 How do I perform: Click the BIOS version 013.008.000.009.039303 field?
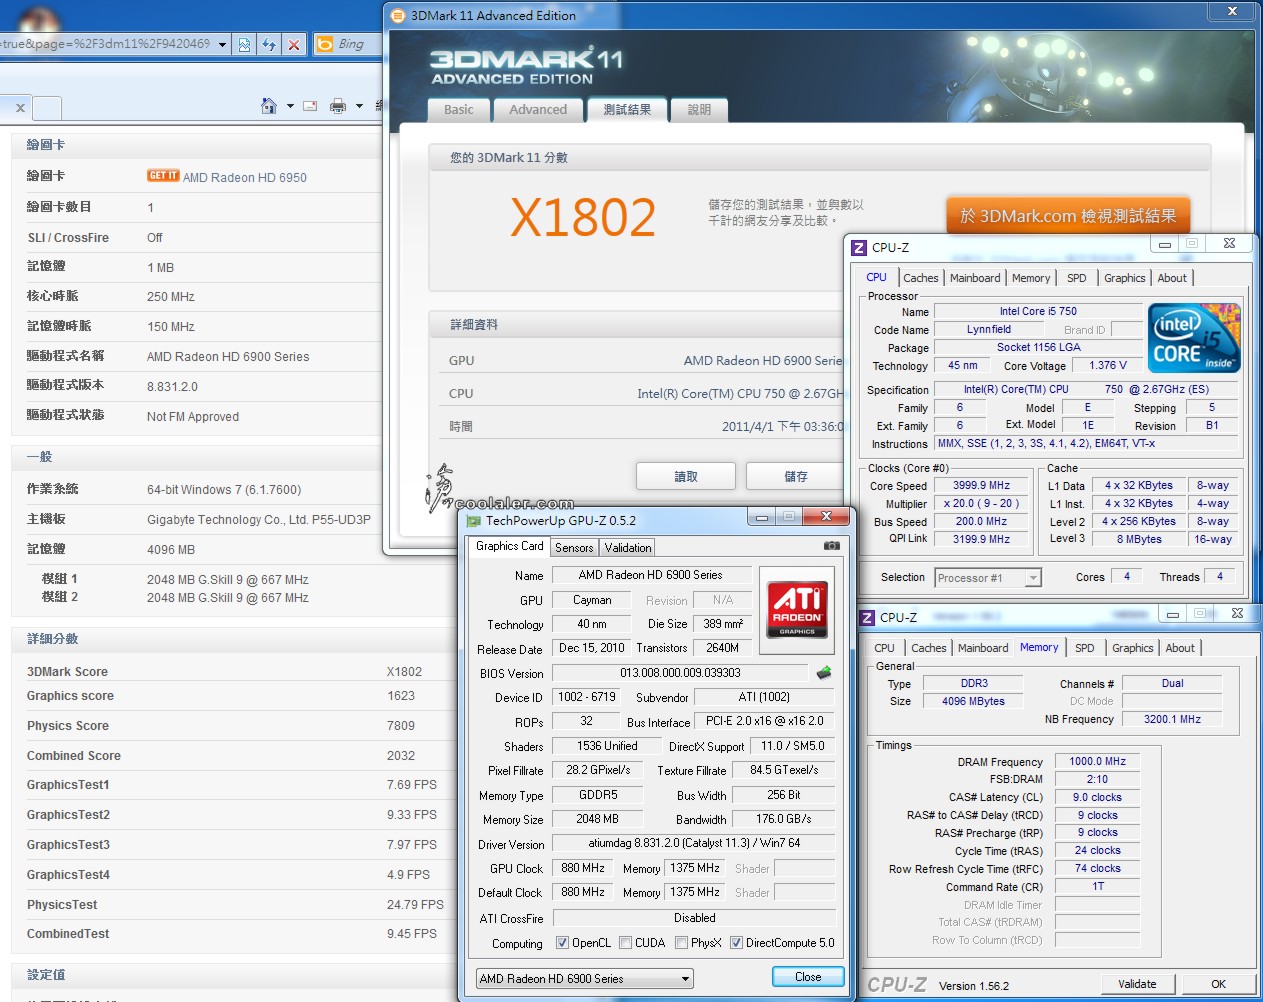[x=681, y=673]
